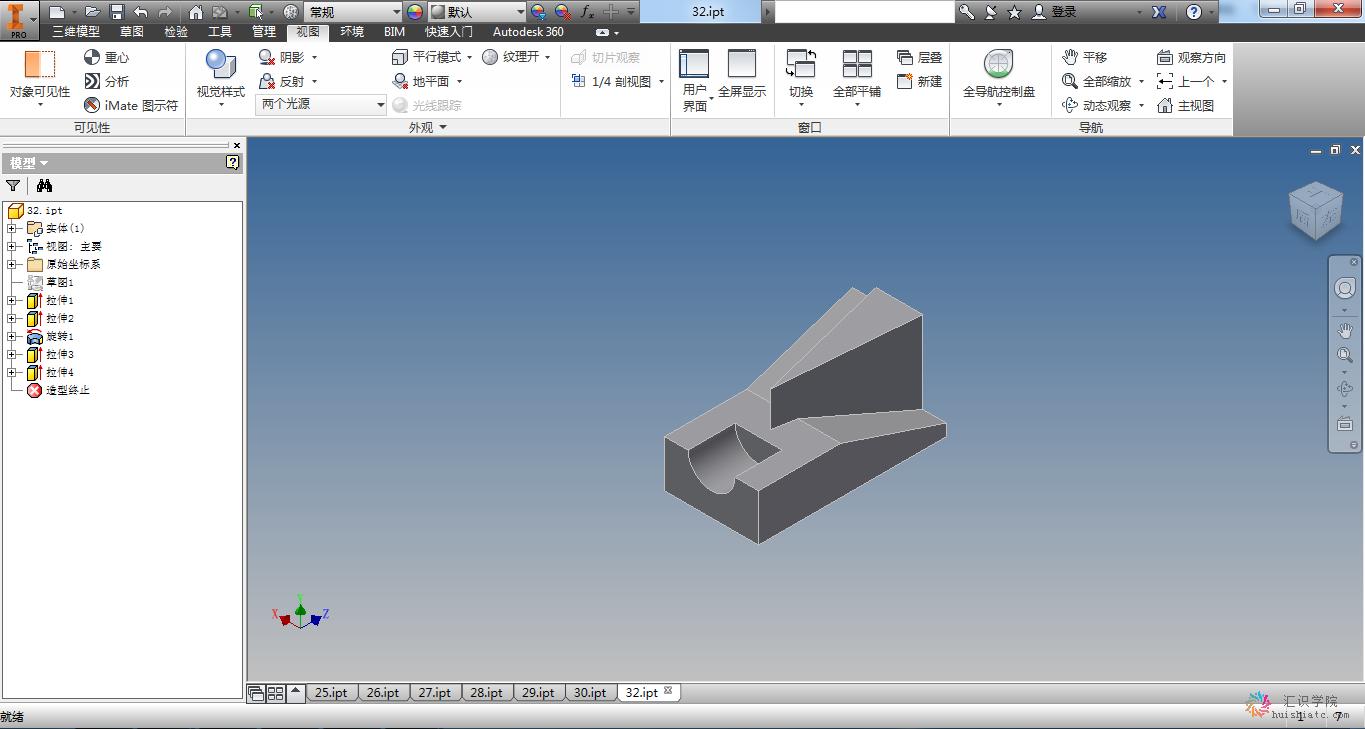Click the ViewCube in the viewport
This screenshot has height=729, width=1365.
(x=1315, y=211)
